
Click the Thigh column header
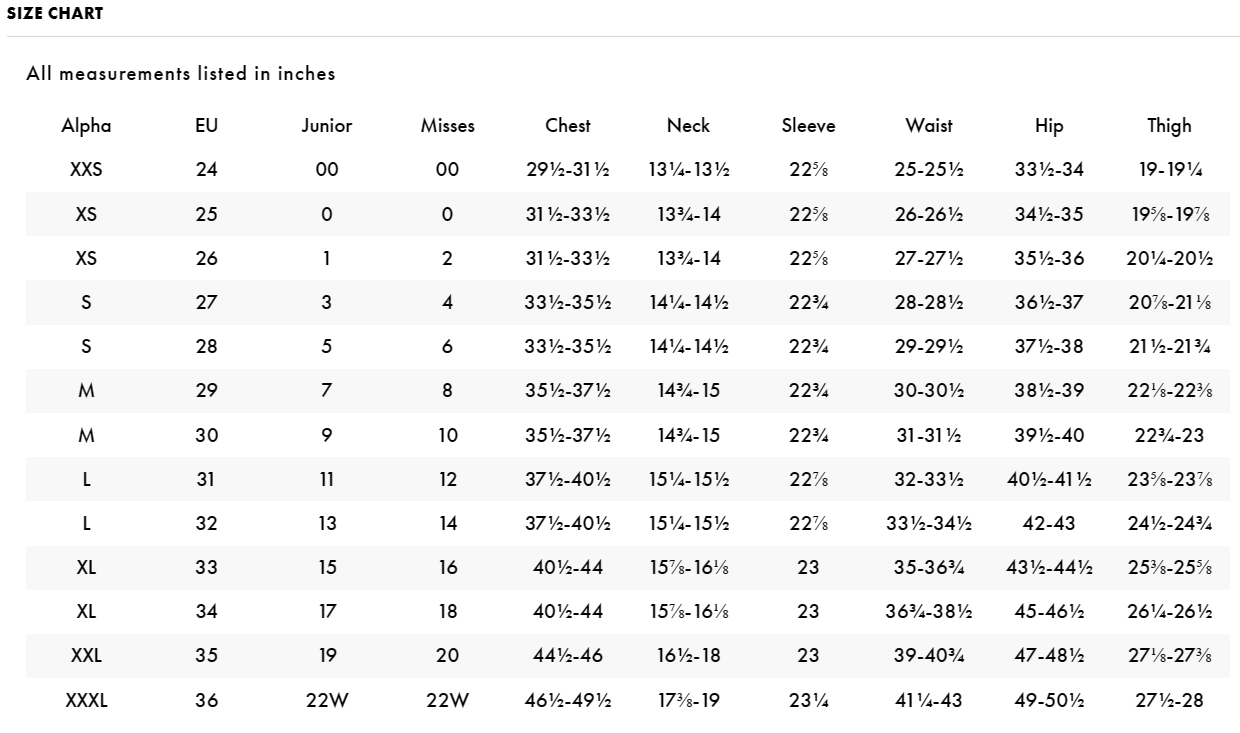(1169, 126)
